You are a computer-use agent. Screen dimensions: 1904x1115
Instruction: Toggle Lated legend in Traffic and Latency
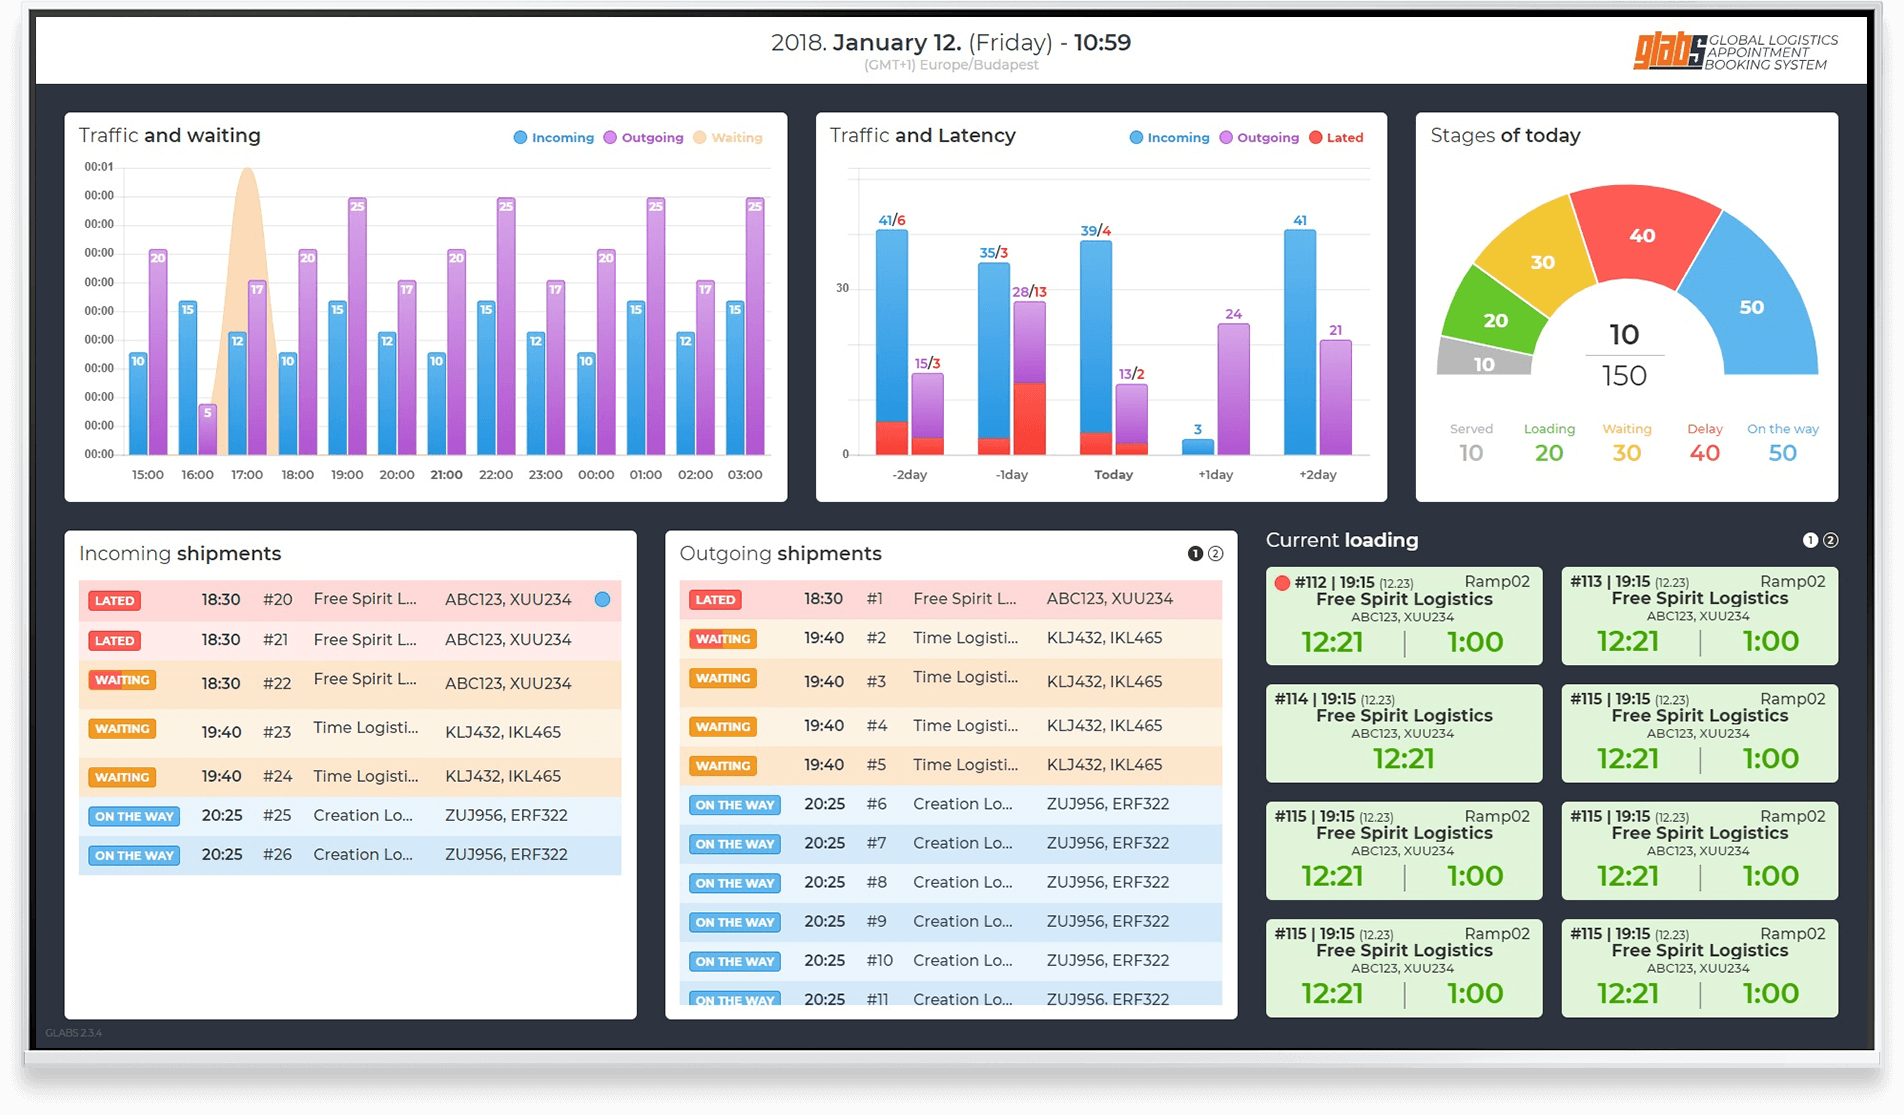pyautogui.click(x=1336, y=138)
